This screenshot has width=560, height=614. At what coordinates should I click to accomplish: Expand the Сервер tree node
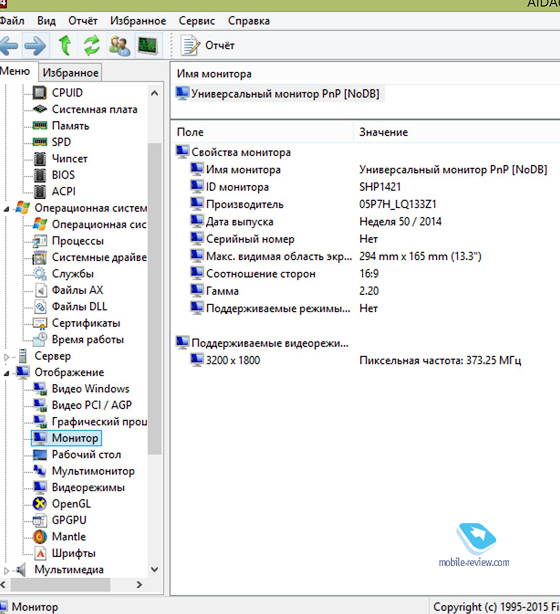(6, 357)
